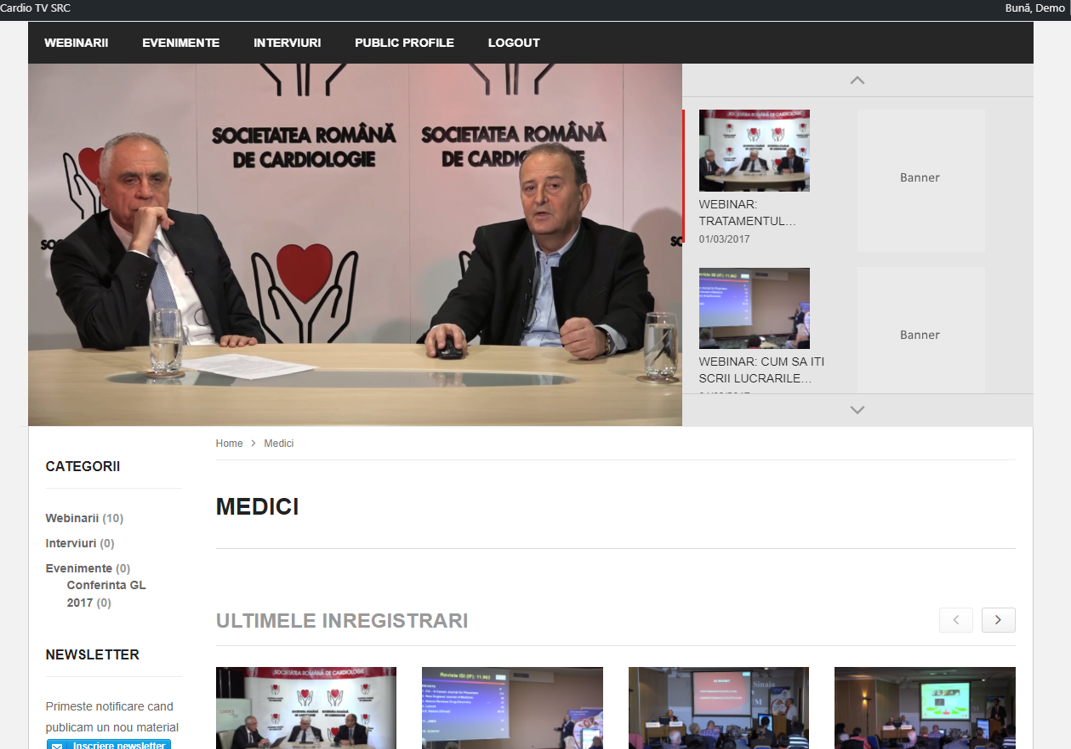Screen dimensions: 1071x749
Task: Click the WEBINAR: CUM SA ITI SCRII LUCRARILE title
Action: [x=761, y=370]
